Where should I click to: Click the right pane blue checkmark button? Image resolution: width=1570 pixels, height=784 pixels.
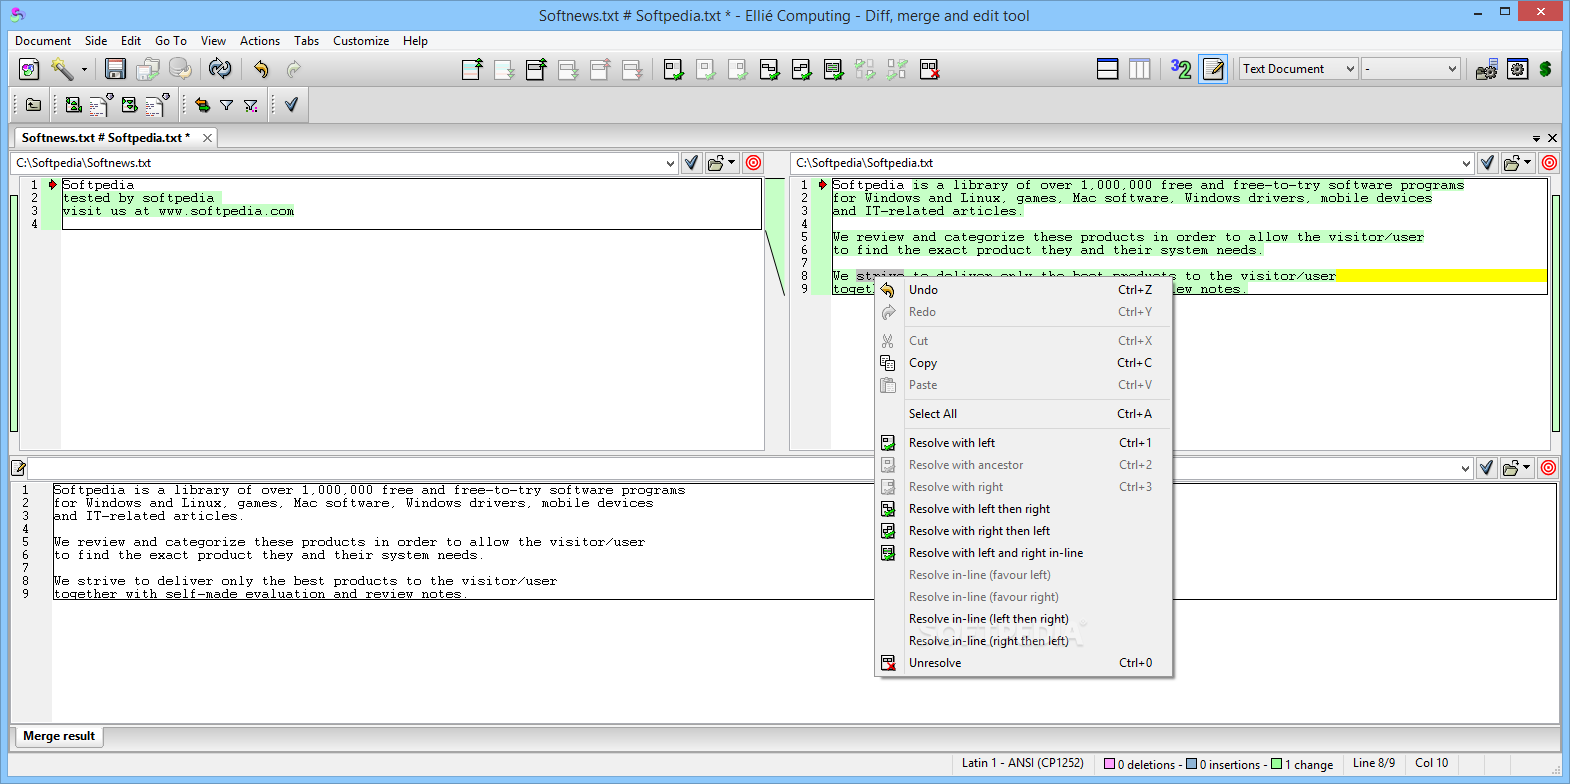coord(1487,163)
